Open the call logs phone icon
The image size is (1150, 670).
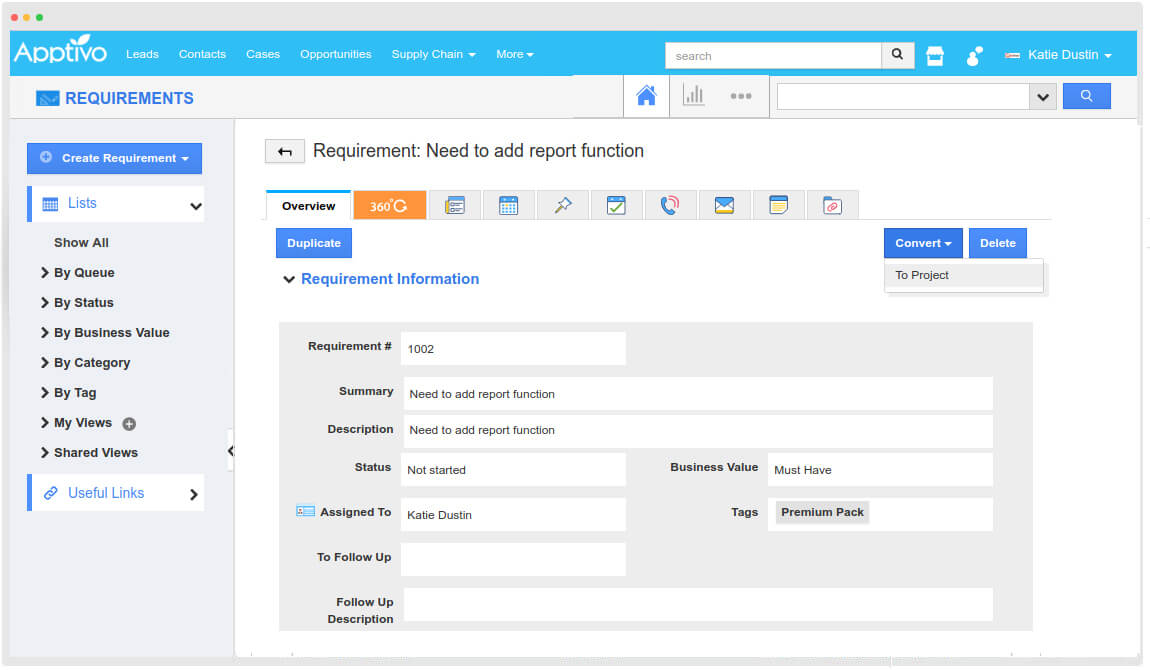(x=670, y=205)
